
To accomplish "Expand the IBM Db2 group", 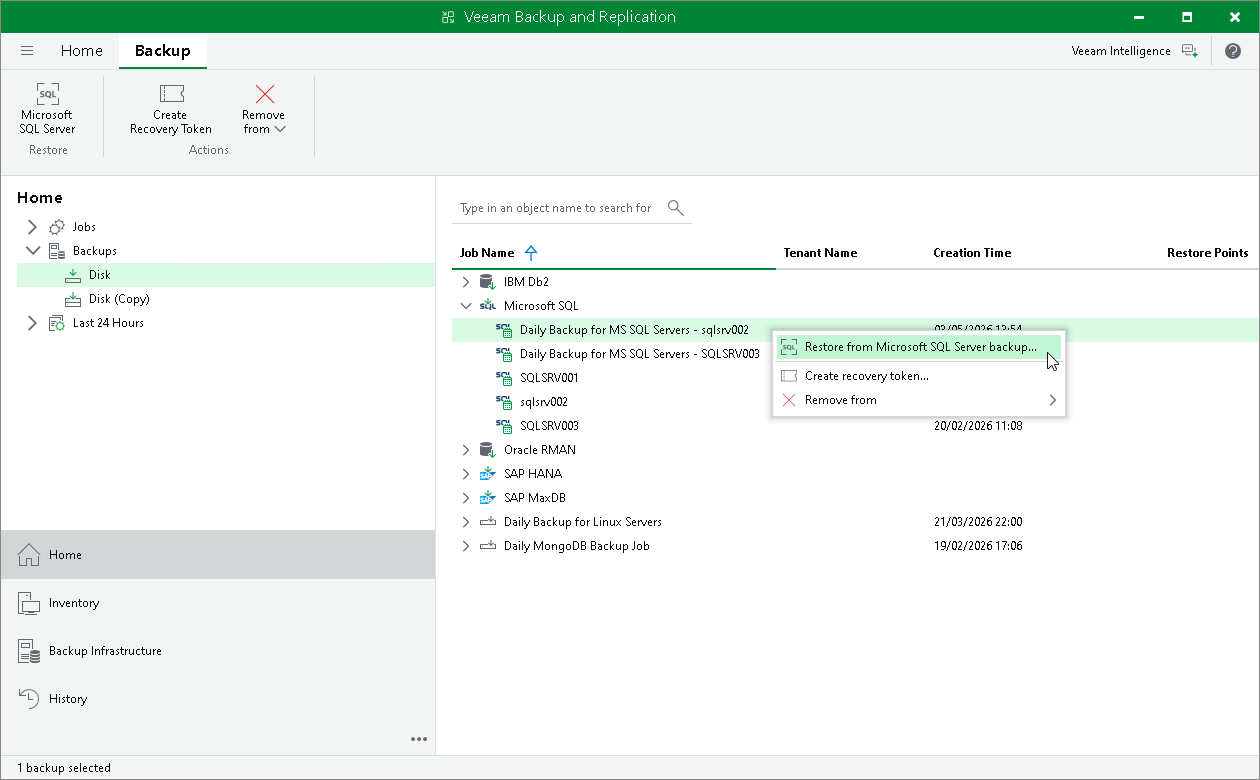I will click(465, 282).
